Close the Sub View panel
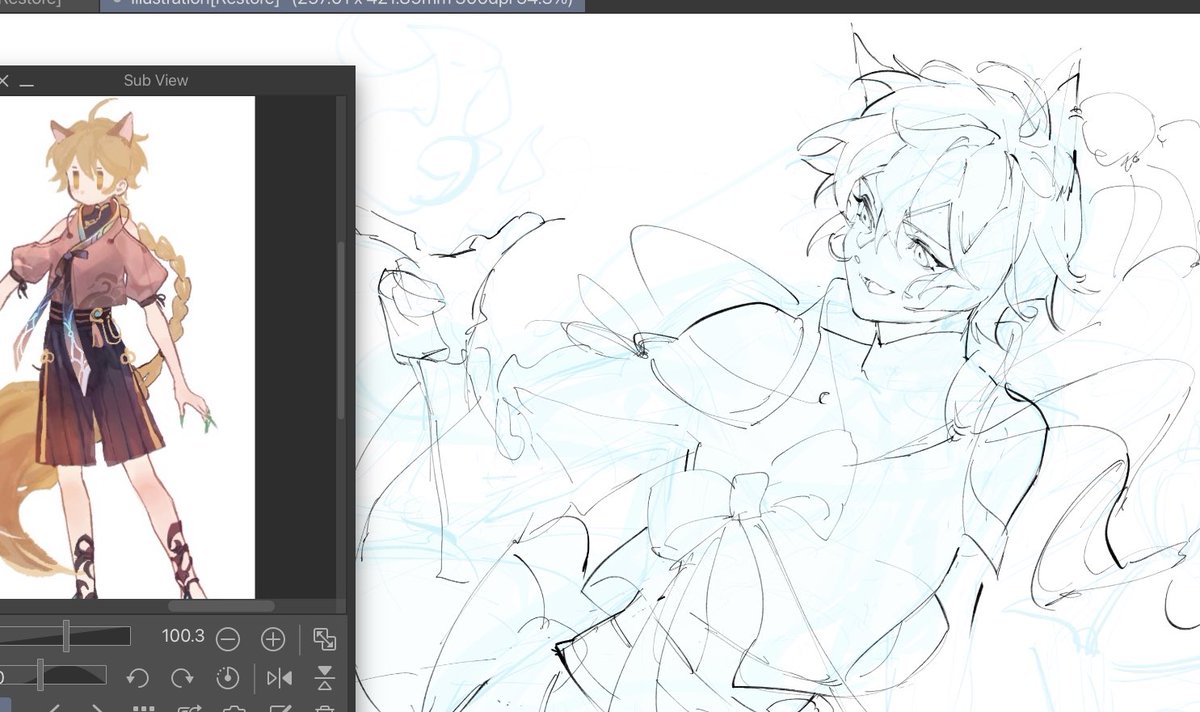Screen dimensions: 1200x712 tap(3, 80)
